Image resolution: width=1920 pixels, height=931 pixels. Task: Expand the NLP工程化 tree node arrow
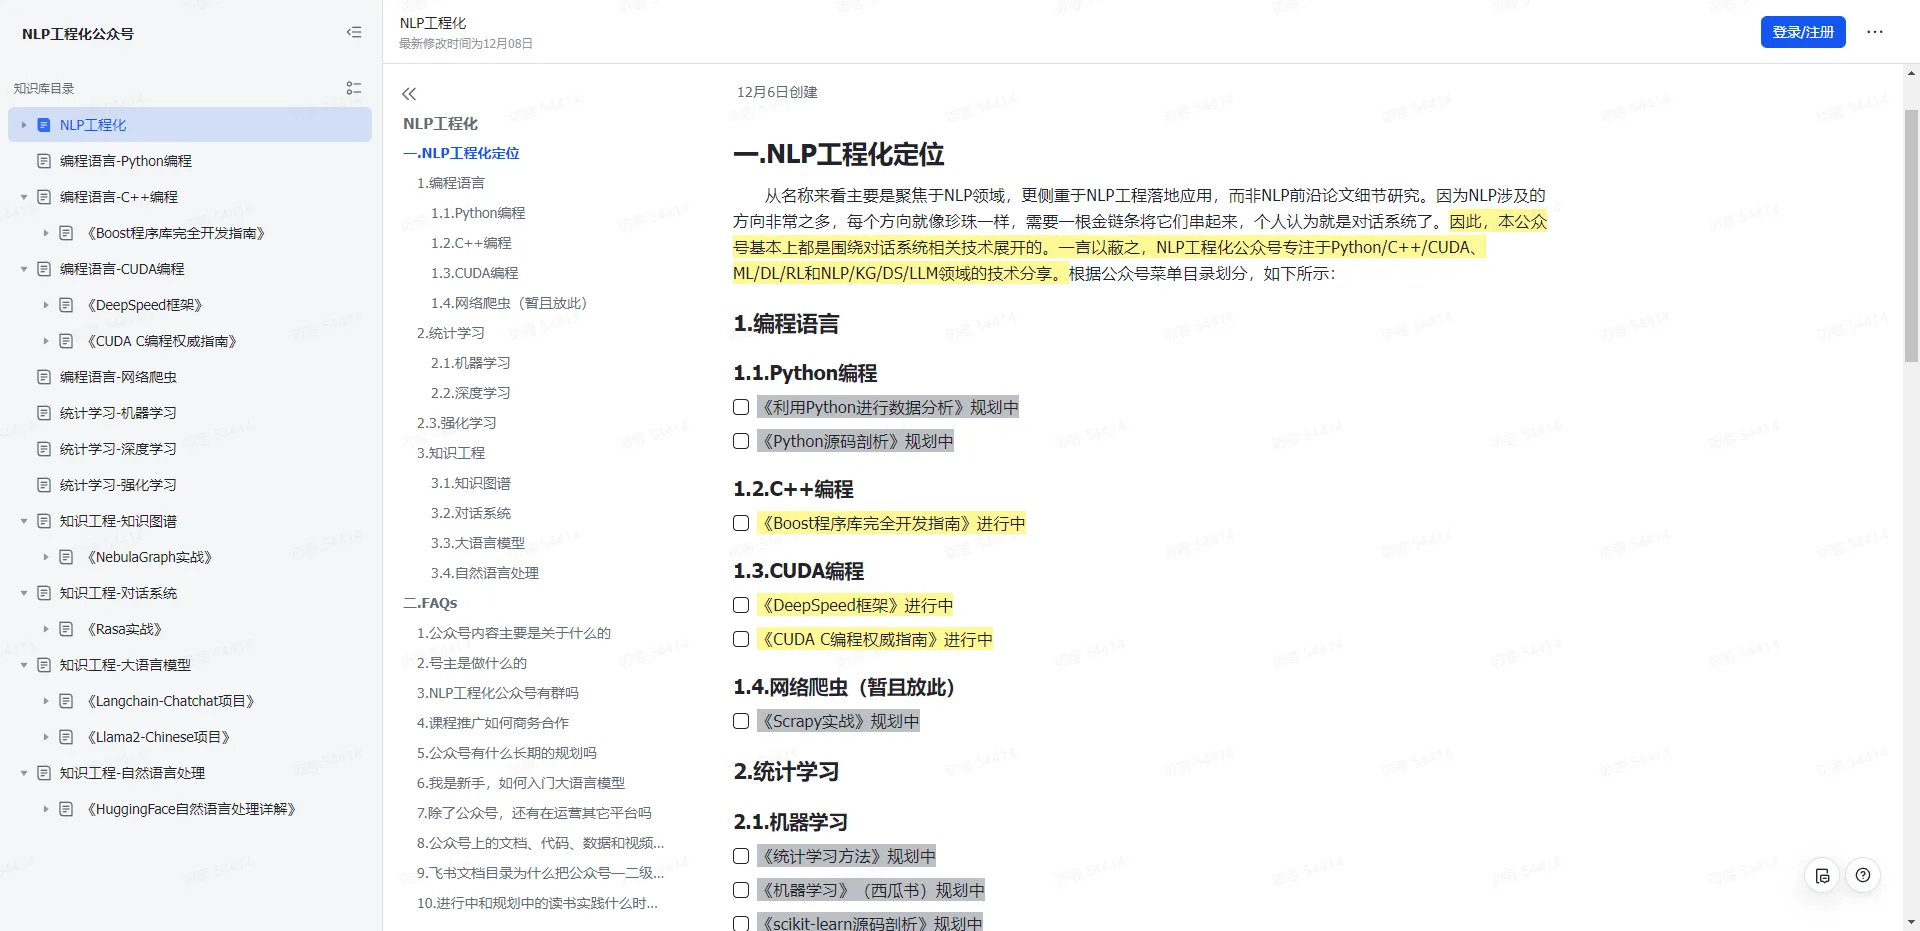24,125
